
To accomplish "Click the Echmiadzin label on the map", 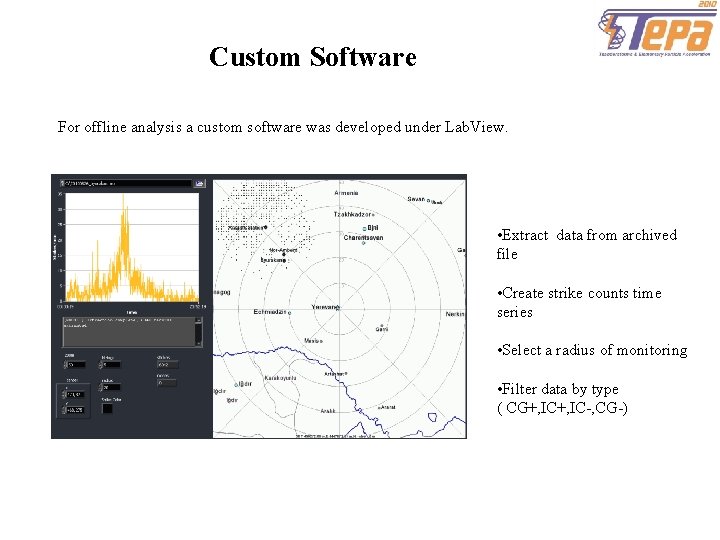I will tap(270, 312).
